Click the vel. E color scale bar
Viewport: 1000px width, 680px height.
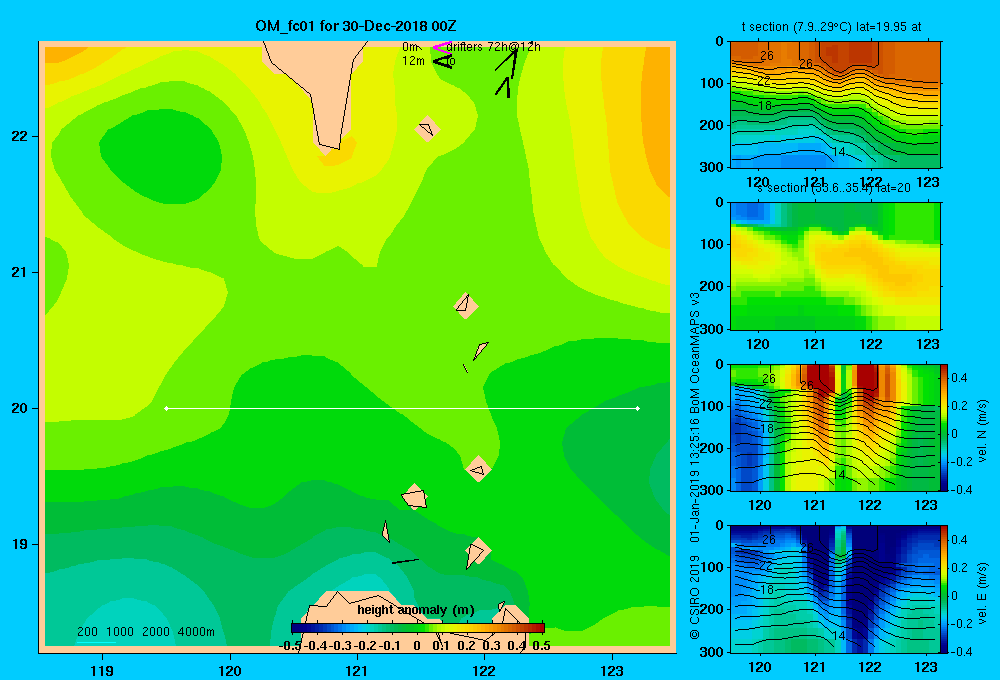click(944, 589)
